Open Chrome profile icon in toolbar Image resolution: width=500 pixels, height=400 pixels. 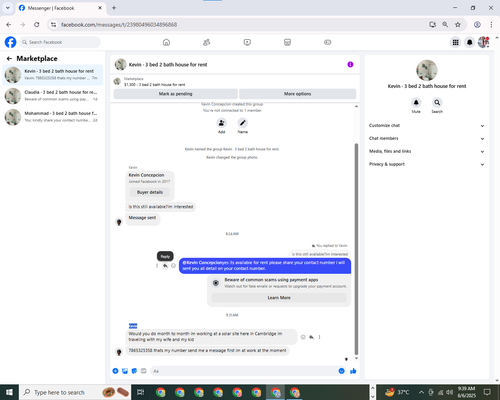click(x=477, y=24)
